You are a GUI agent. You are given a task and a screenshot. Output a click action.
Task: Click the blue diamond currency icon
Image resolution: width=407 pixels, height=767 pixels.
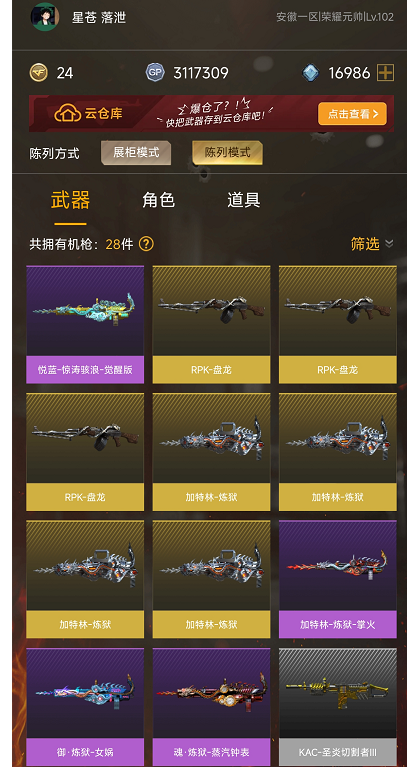click(x=310, y=73)
